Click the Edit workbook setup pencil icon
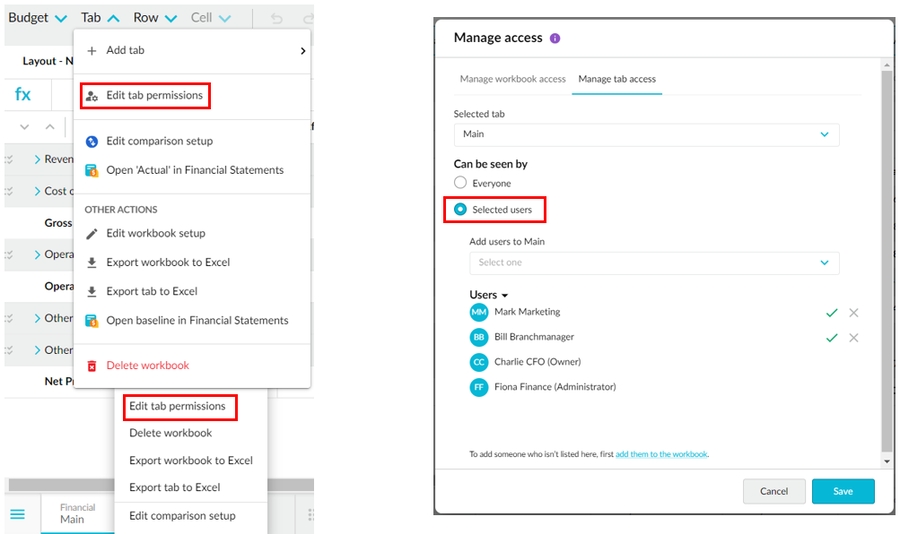The height and width of the screenshot is (534, 900). 92,234
